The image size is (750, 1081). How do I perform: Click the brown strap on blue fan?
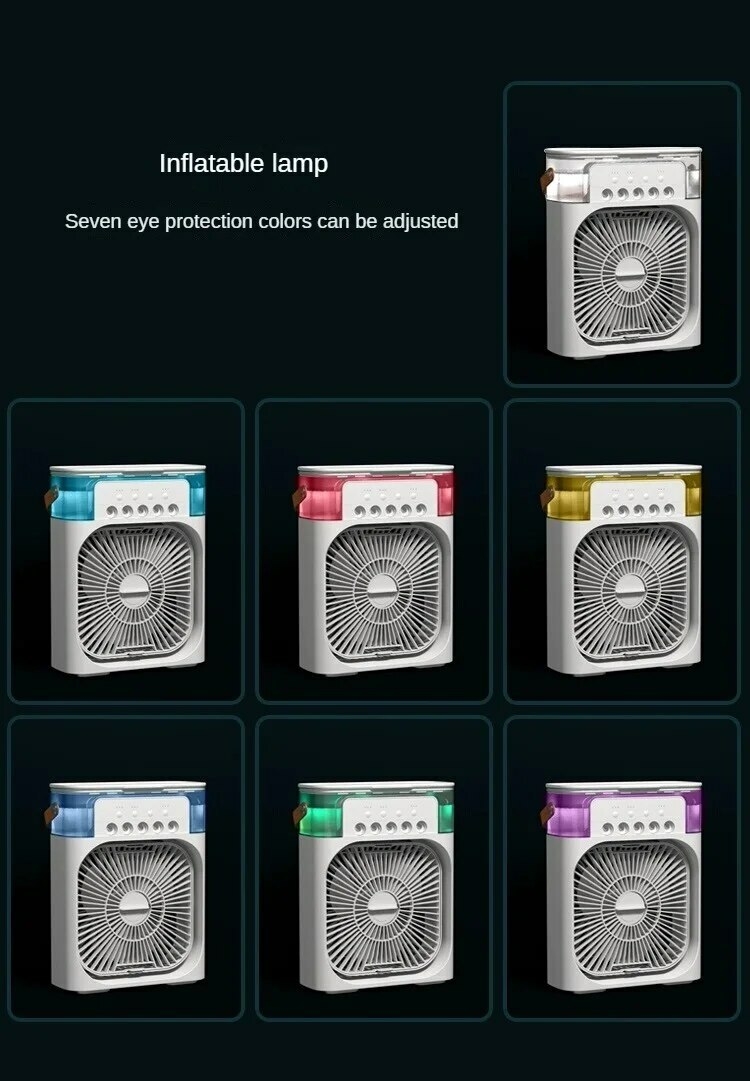[51, 814]
